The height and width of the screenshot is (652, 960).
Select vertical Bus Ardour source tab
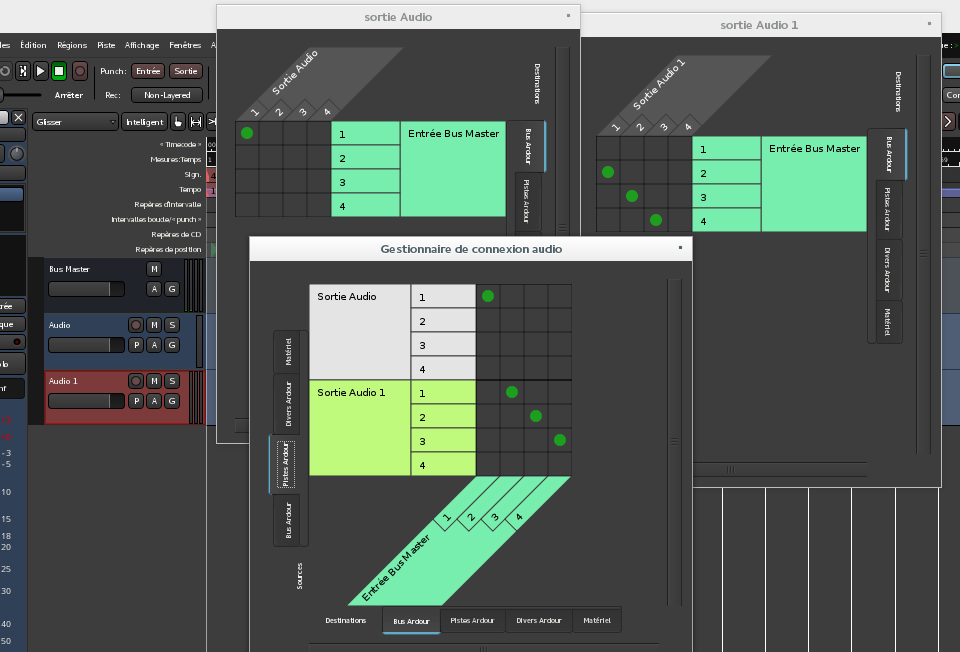(x=288, y=520)
